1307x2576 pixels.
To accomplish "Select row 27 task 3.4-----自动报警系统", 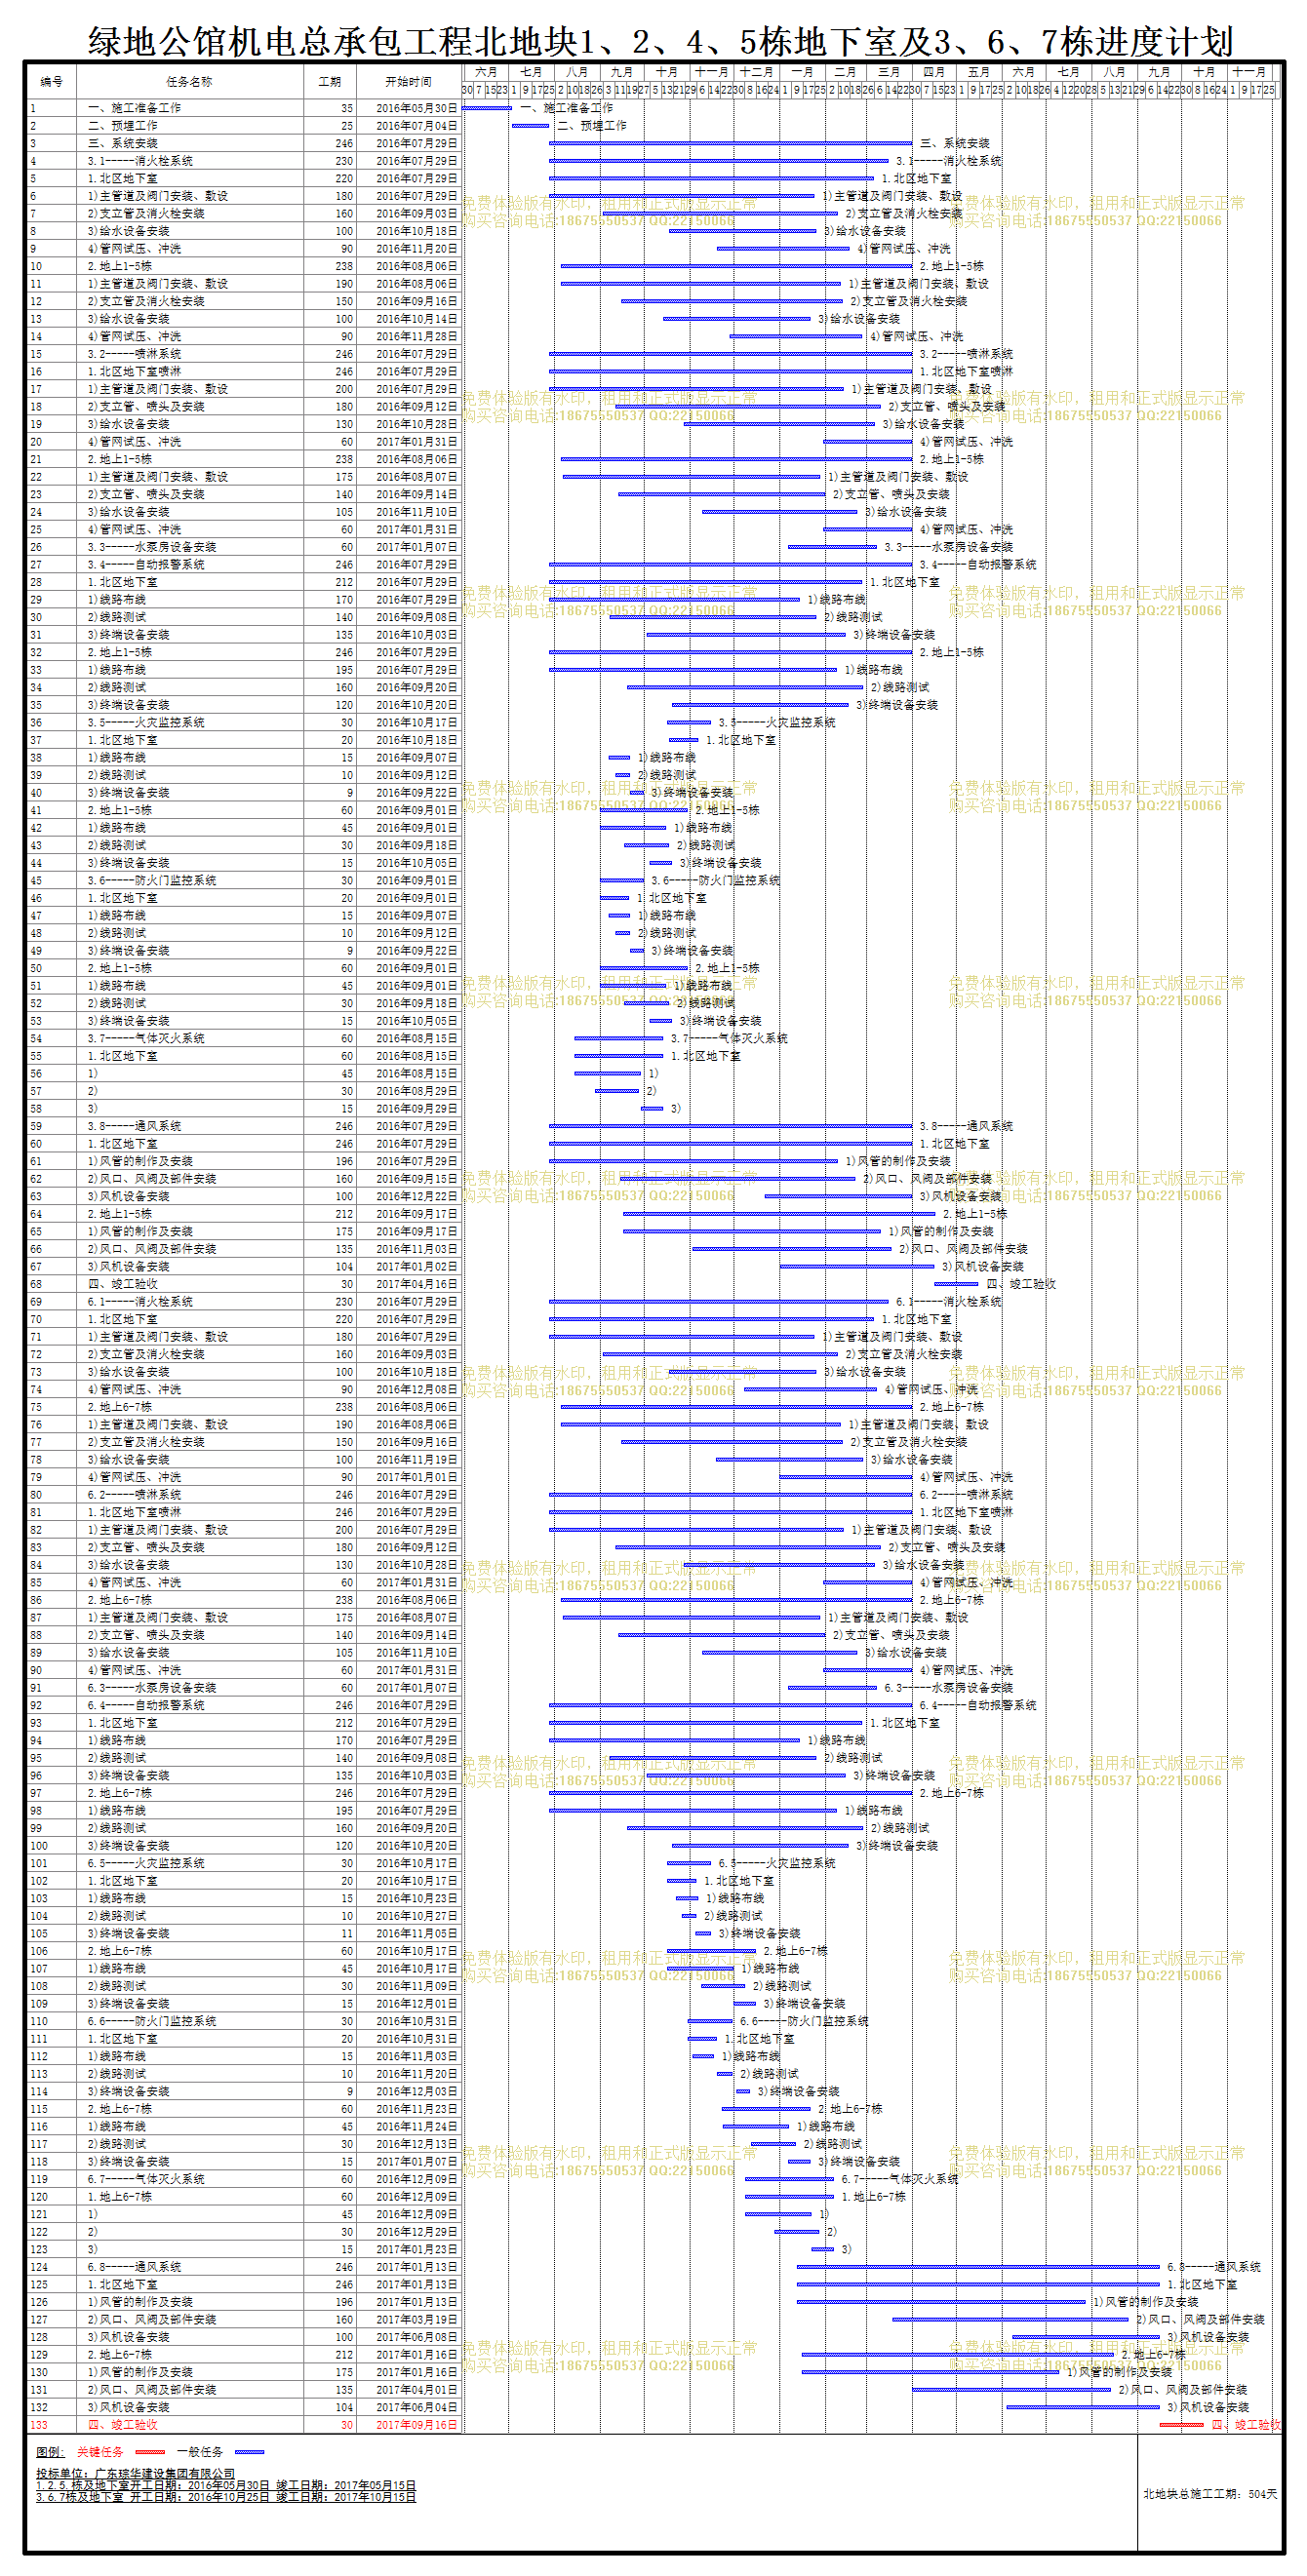I will pos(147,565).
